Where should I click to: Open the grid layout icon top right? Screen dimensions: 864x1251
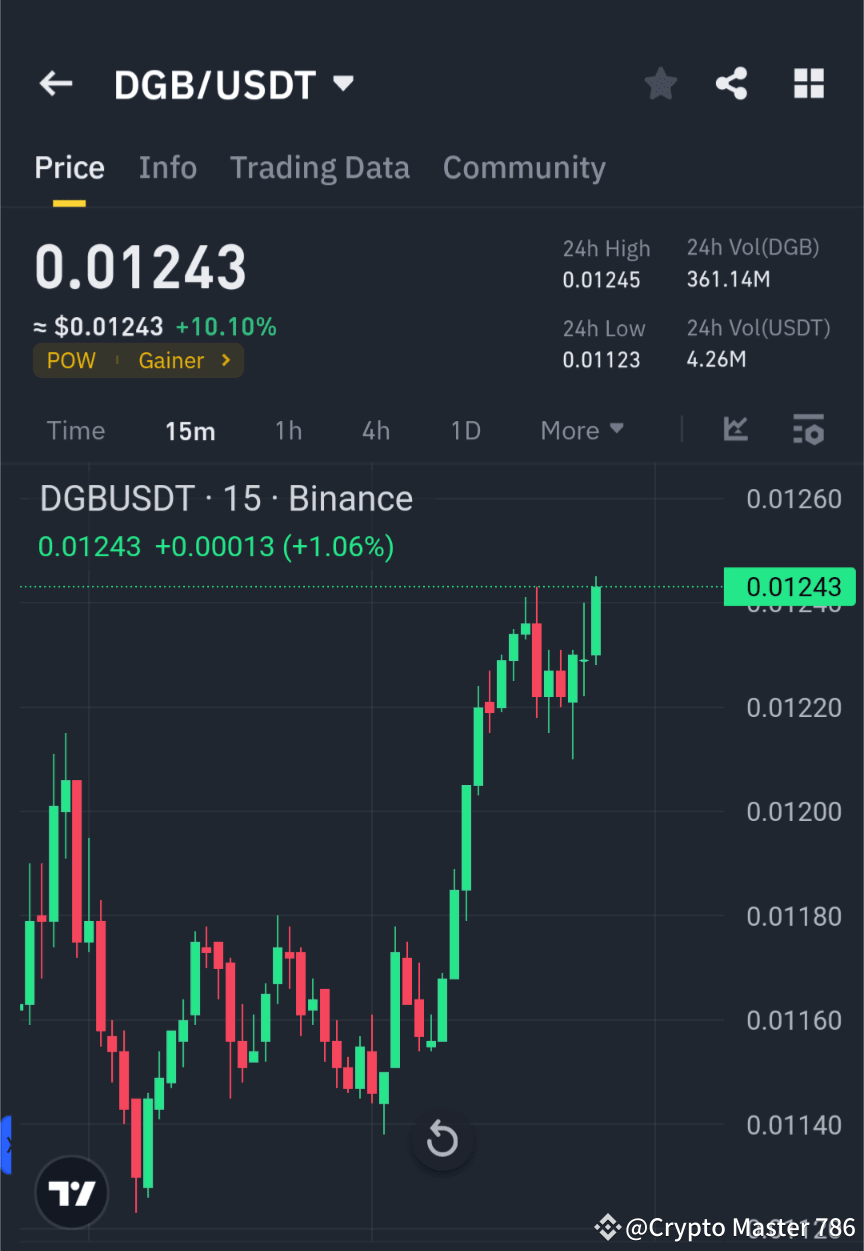(808, 84)
